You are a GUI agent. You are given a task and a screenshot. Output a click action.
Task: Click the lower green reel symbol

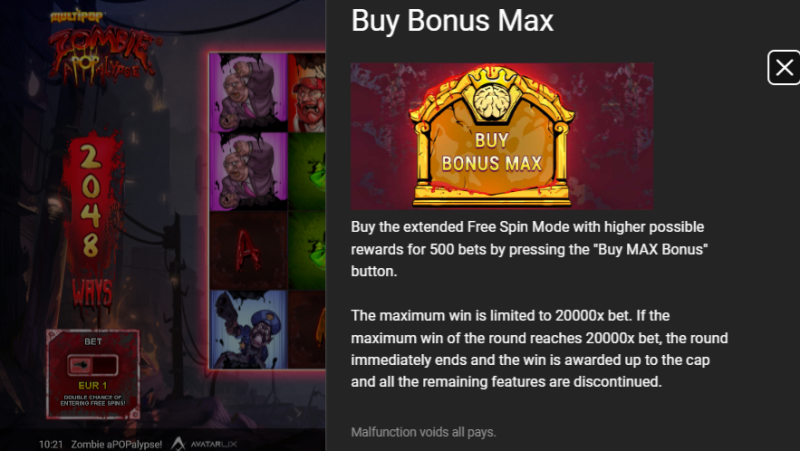pos(307,250)
